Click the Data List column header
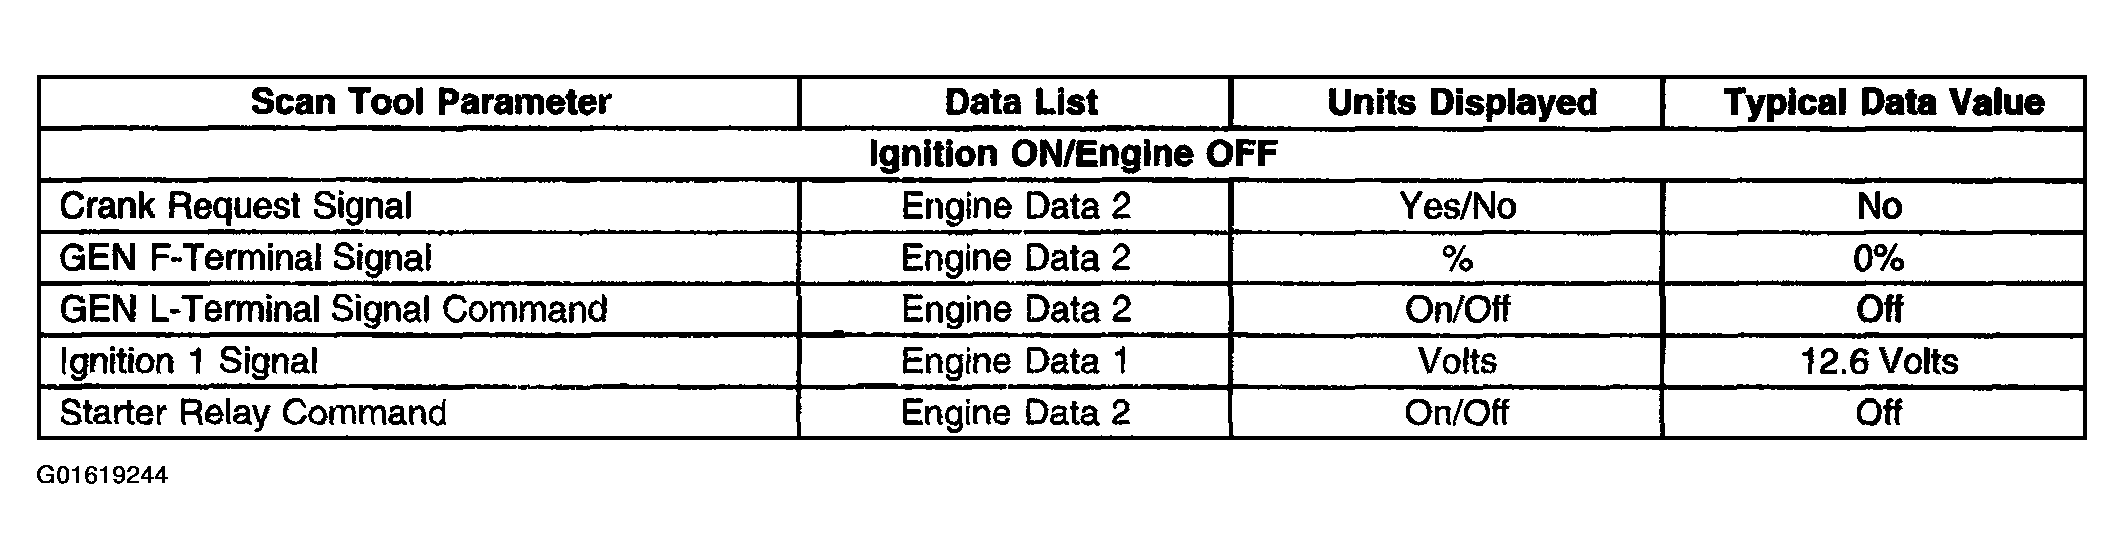This screenshot has width=2124, height=559. coord(1021,102)
